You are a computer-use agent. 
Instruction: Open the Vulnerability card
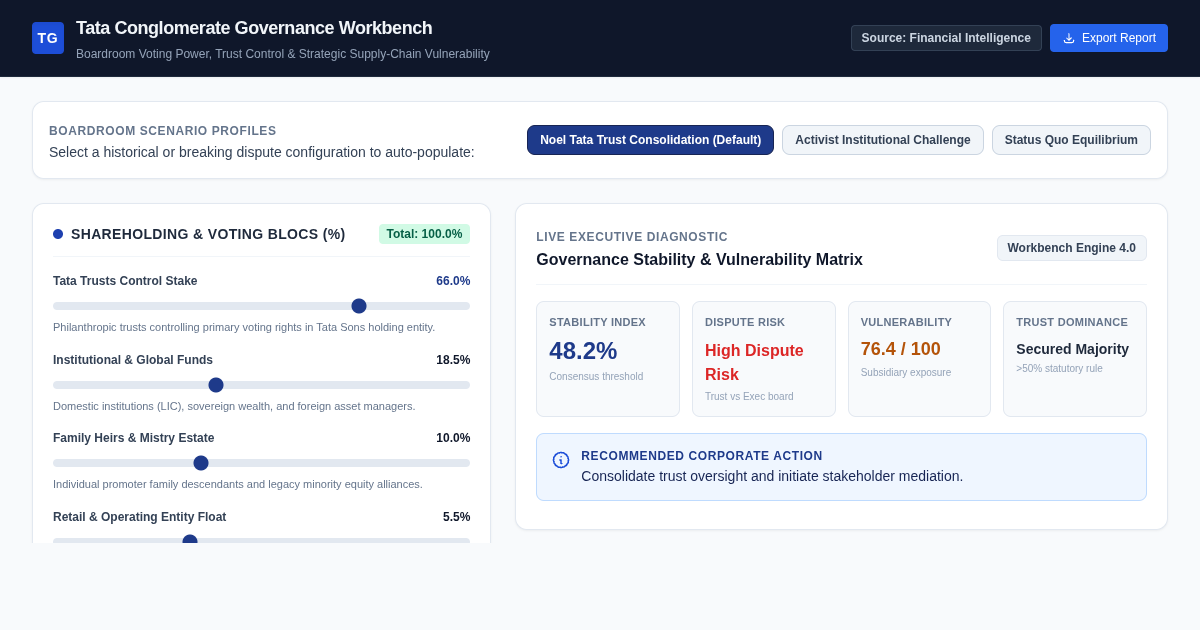click(920, 359)
